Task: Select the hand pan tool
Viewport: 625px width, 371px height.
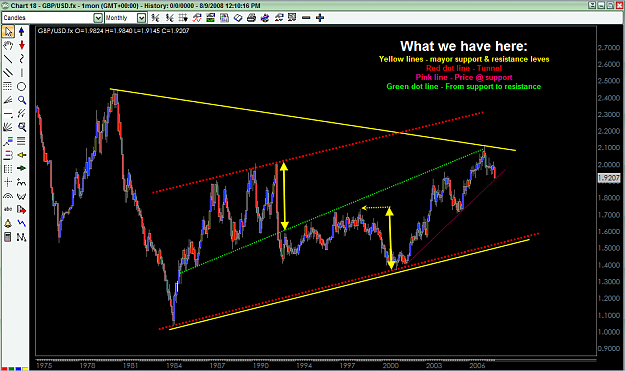Action: tap(8, 45)
